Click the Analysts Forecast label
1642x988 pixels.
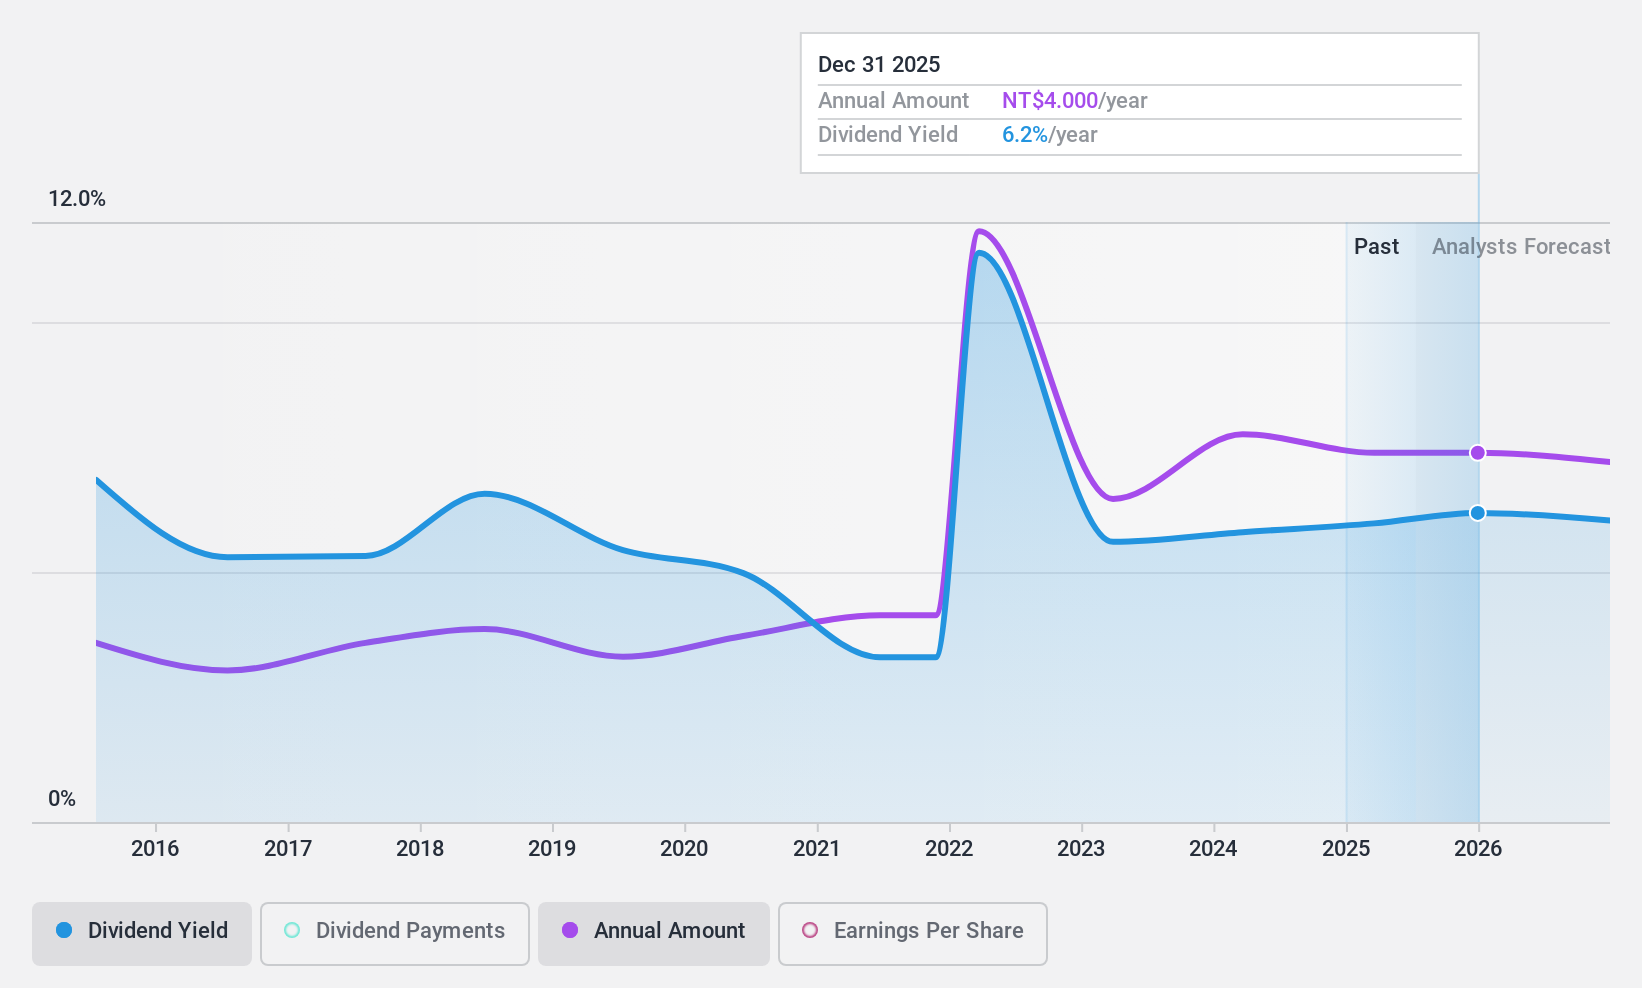(1521, 247)
